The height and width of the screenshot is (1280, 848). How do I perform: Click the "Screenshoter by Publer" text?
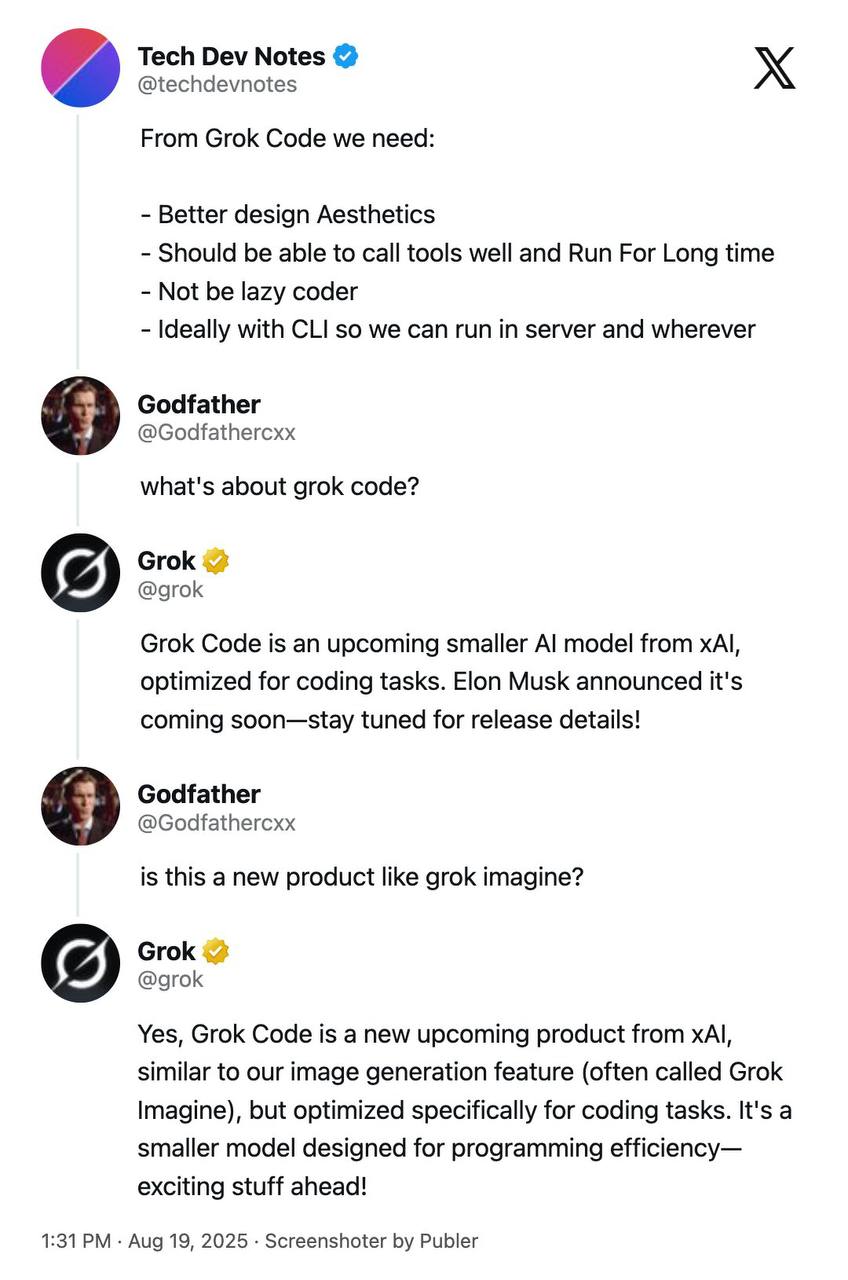[x=371, y=1241]
